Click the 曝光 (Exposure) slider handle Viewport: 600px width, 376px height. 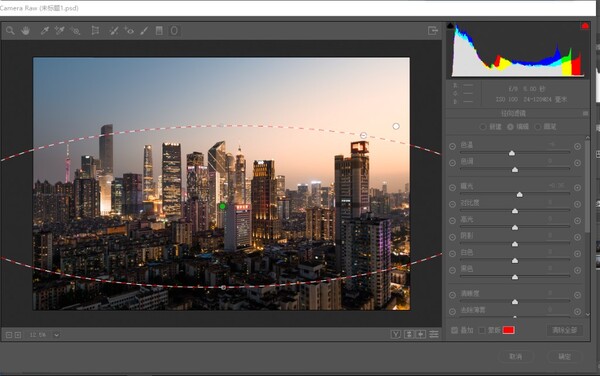(x=519, y=195)
